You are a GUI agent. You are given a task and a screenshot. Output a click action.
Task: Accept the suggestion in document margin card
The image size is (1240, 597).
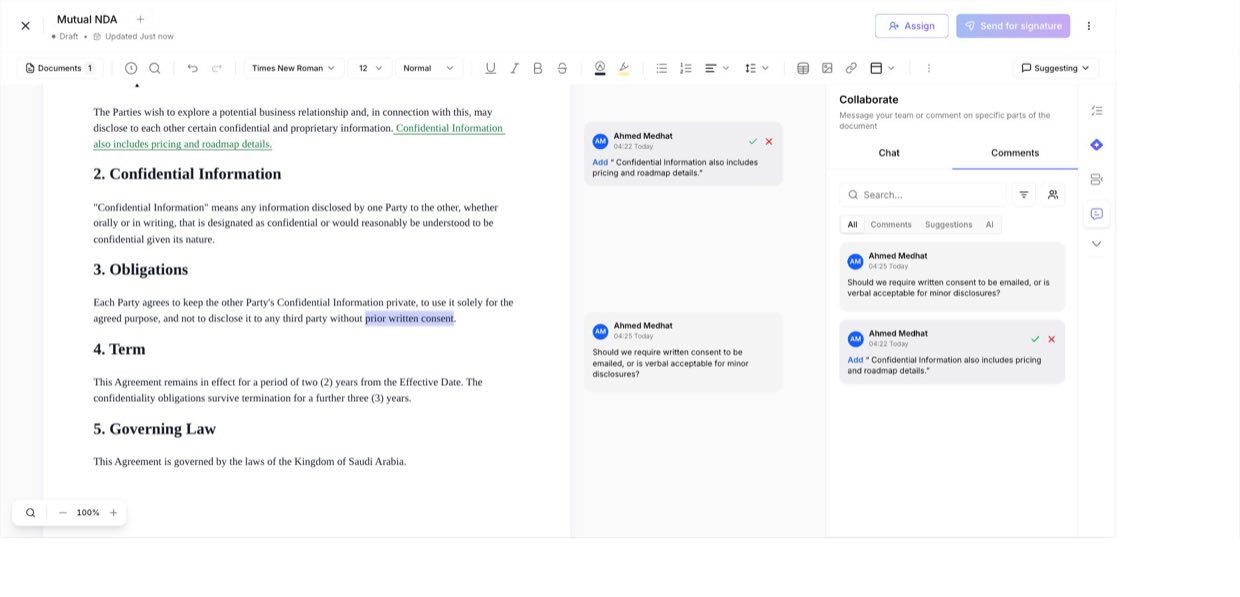point(753,142)
